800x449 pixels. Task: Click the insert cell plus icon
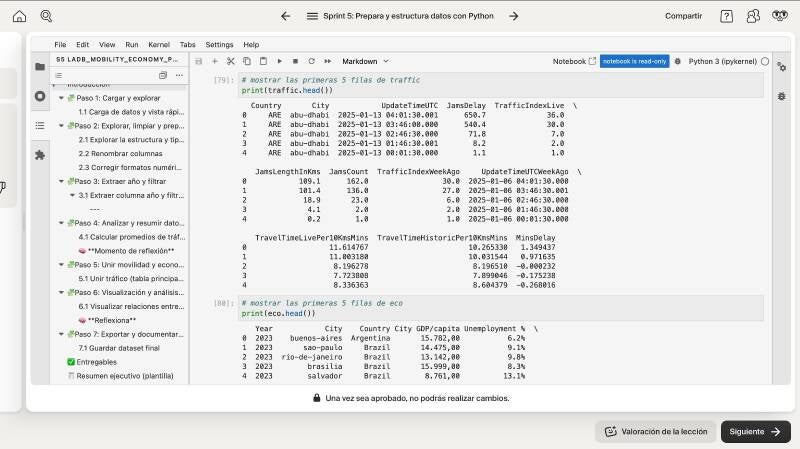214,61
